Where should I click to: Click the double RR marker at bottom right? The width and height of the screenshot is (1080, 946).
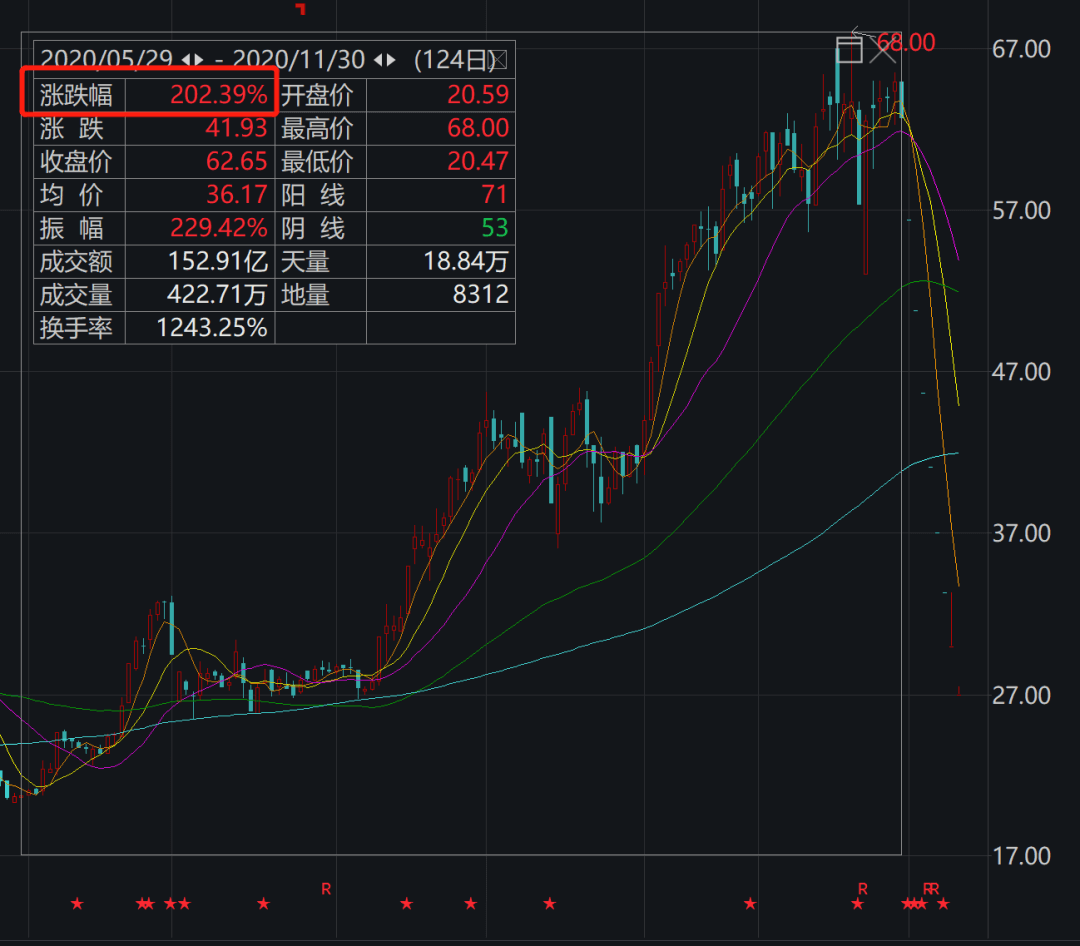931,889
